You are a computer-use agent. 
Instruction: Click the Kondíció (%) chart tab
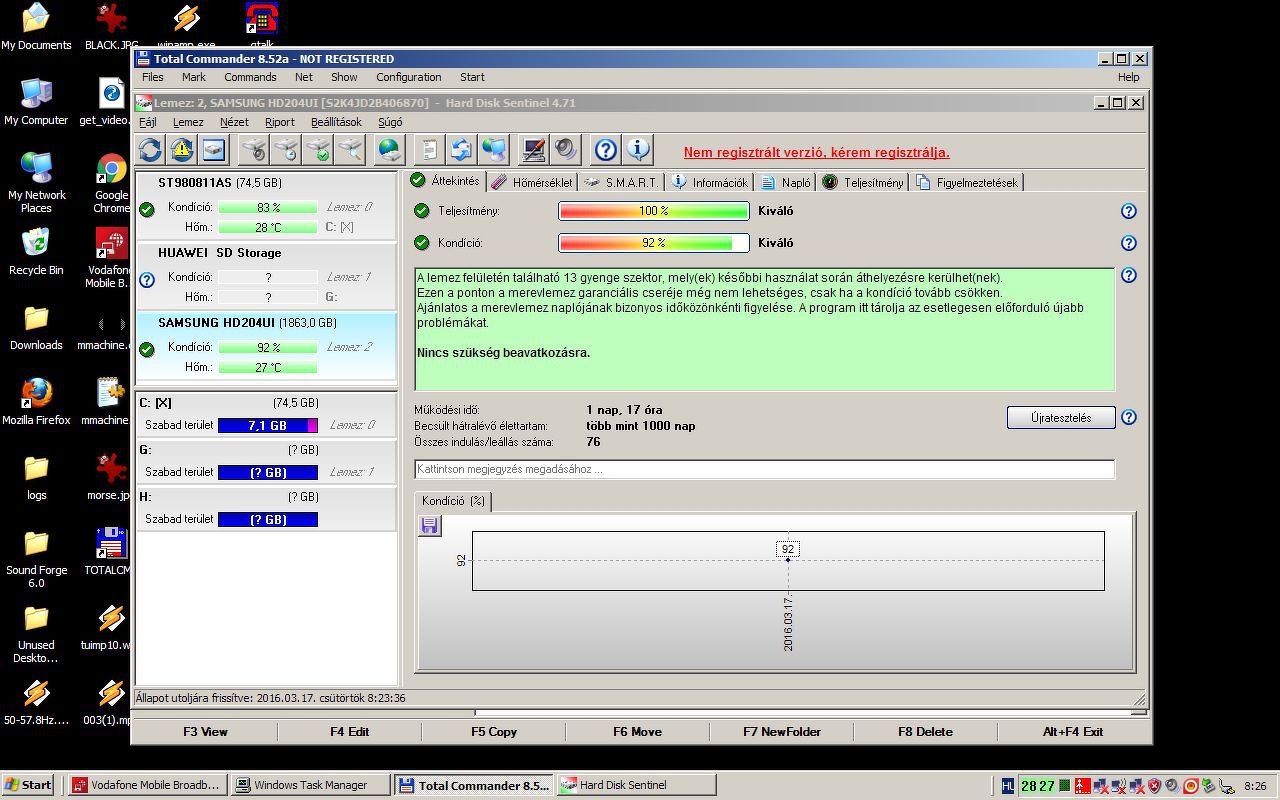(453, 501)
